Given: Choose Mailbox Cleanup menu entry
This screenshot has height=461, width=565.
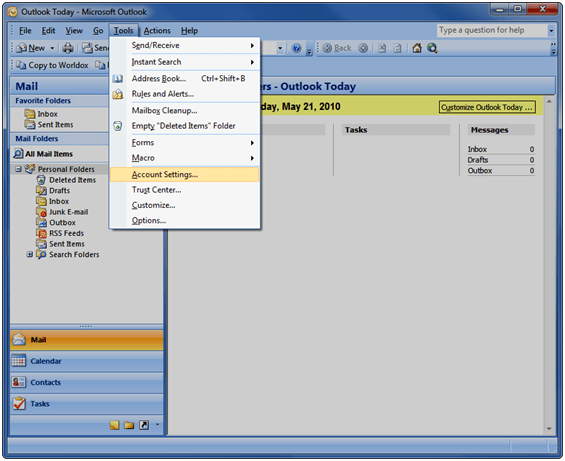Looking at the screenshot, I should pos(184,111).
